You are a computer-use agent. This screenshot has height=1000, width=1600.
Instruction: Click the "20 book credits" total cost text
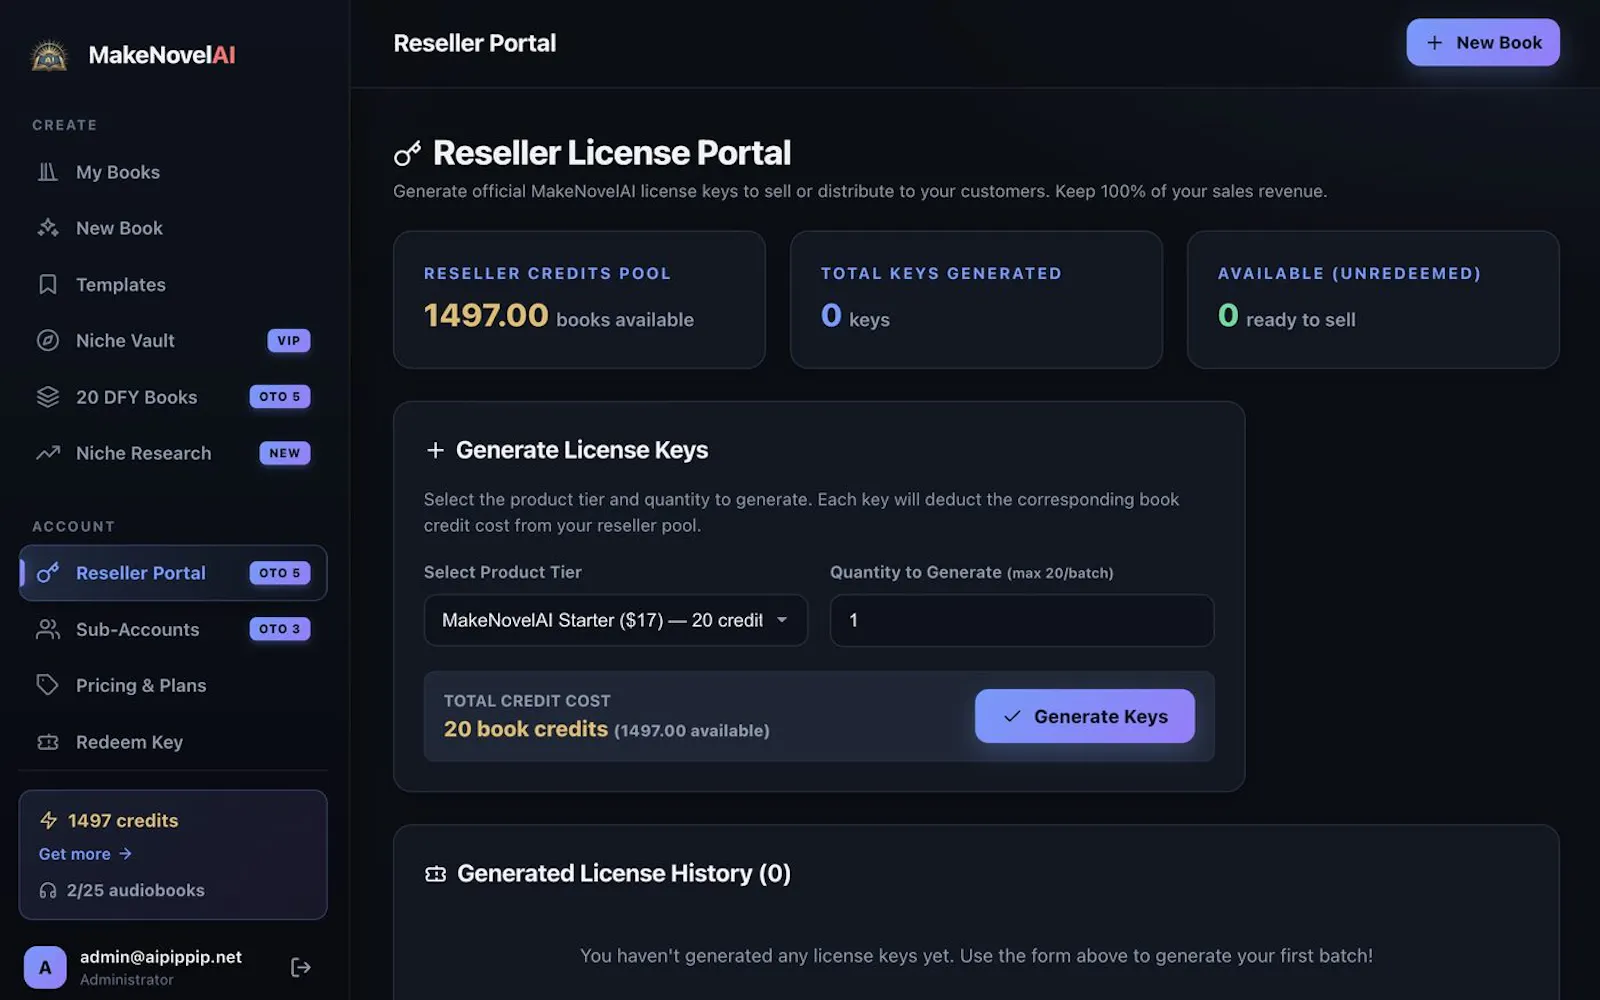tap(526, 729)
